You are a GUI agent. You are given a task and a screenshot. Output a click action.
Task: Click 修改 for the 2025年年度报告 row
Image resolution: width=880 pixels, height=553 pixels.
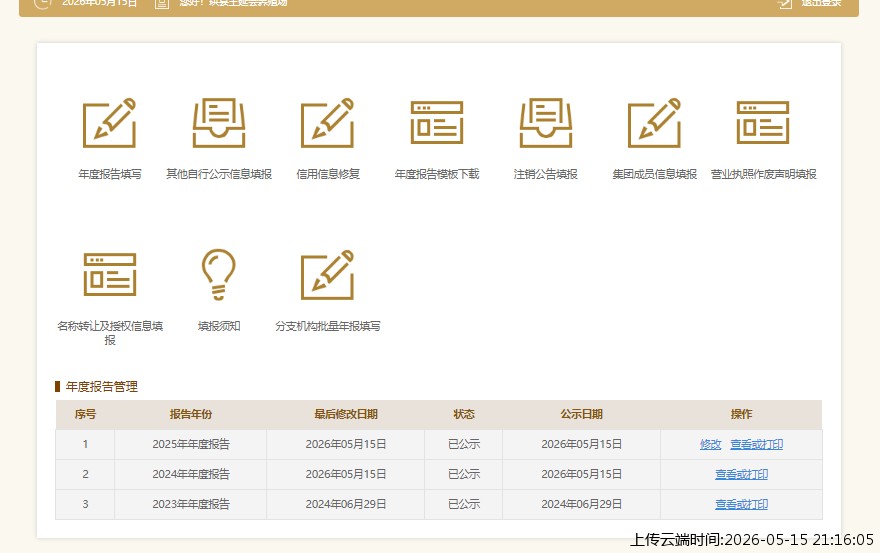point(711,444)
